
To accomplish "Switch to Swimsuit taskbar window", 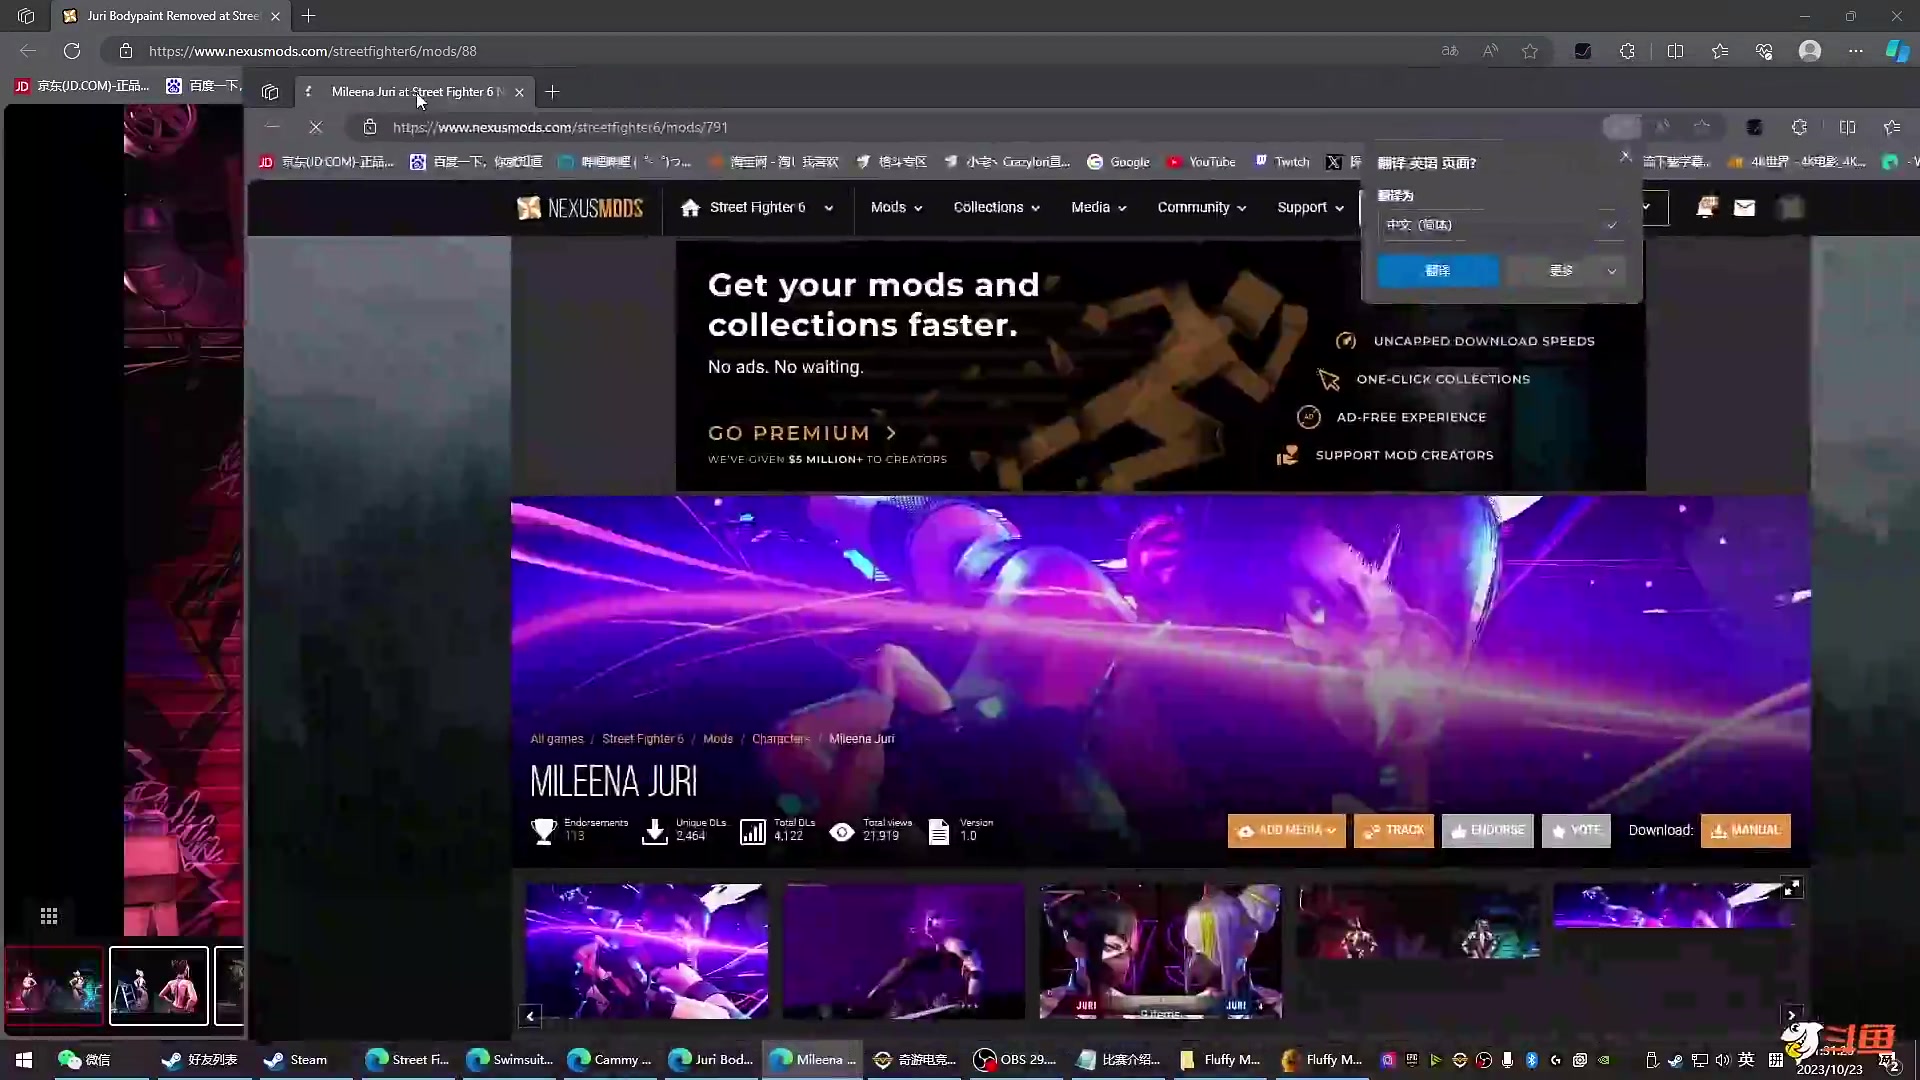I will pyautogui.click(x=509, y=1059).
